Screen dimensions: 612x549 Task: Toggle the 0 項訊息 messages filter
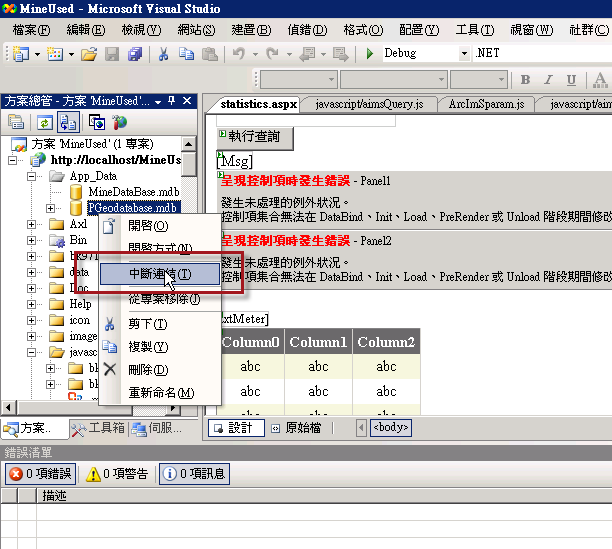(x=194, y=474)
